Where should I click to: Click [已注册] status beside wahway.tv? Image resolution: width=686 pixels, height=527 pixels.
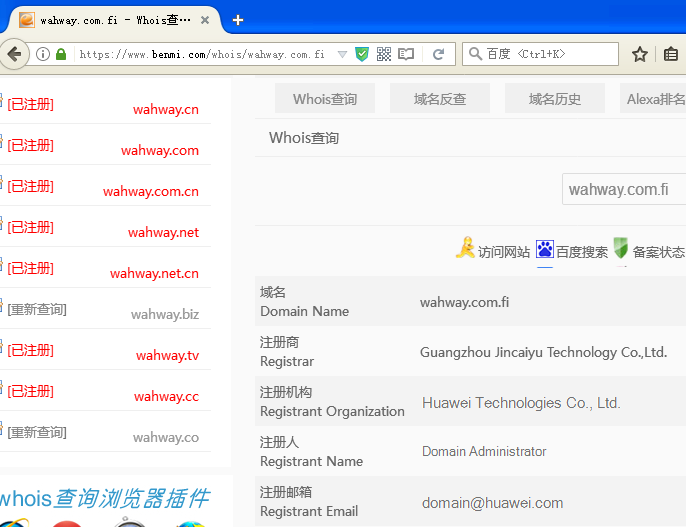[30, 350]
